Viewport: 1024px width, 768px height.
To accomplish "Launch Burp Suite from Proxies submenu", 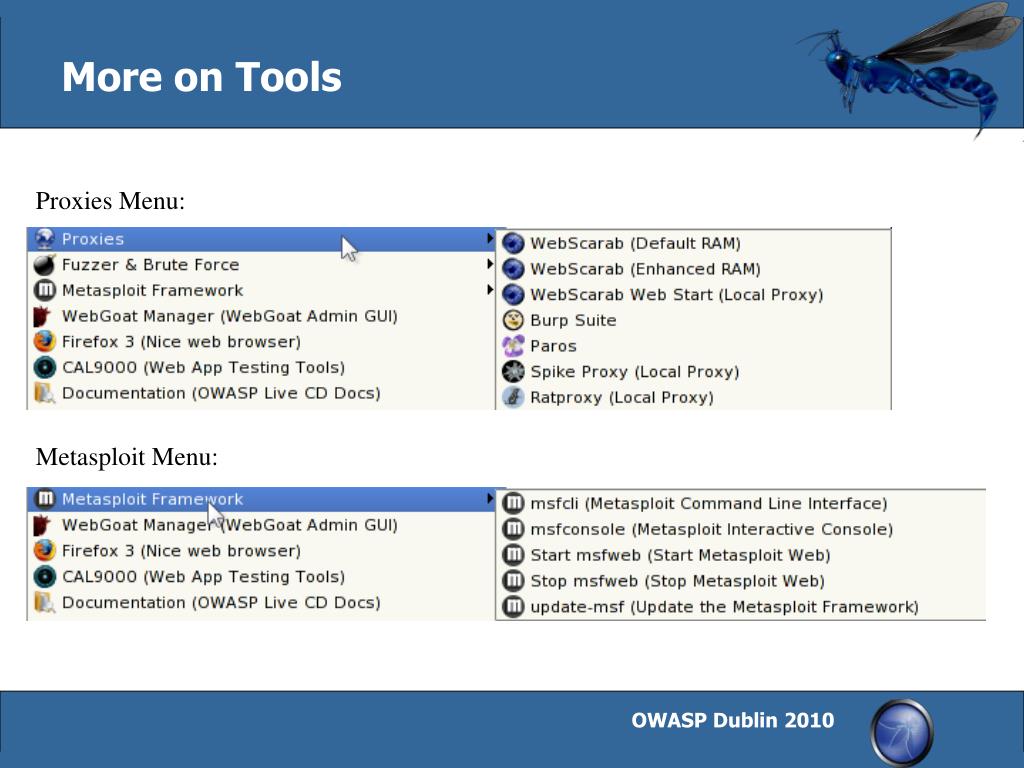I will [694, 320].
